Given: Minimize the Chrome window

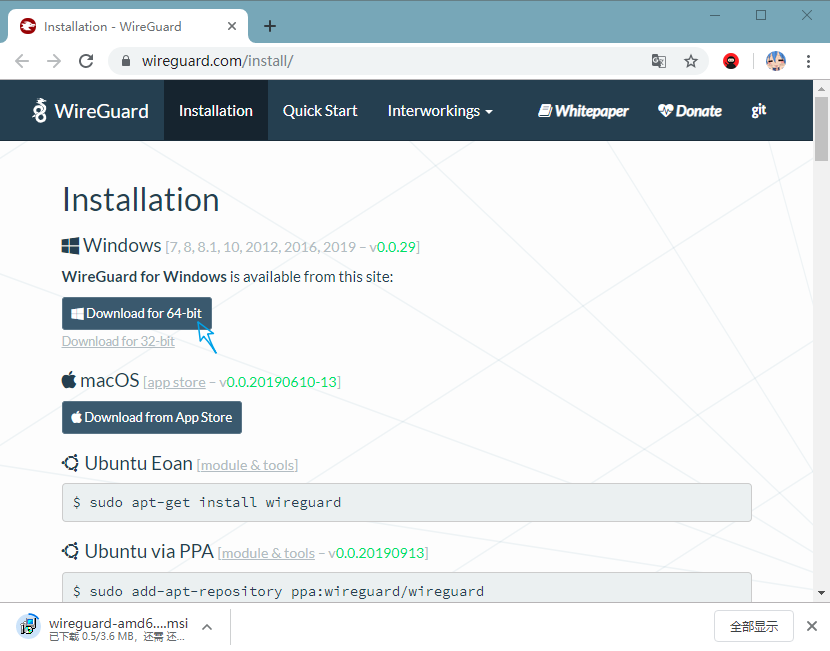Looking at the screenshot, I should (715, 15).
